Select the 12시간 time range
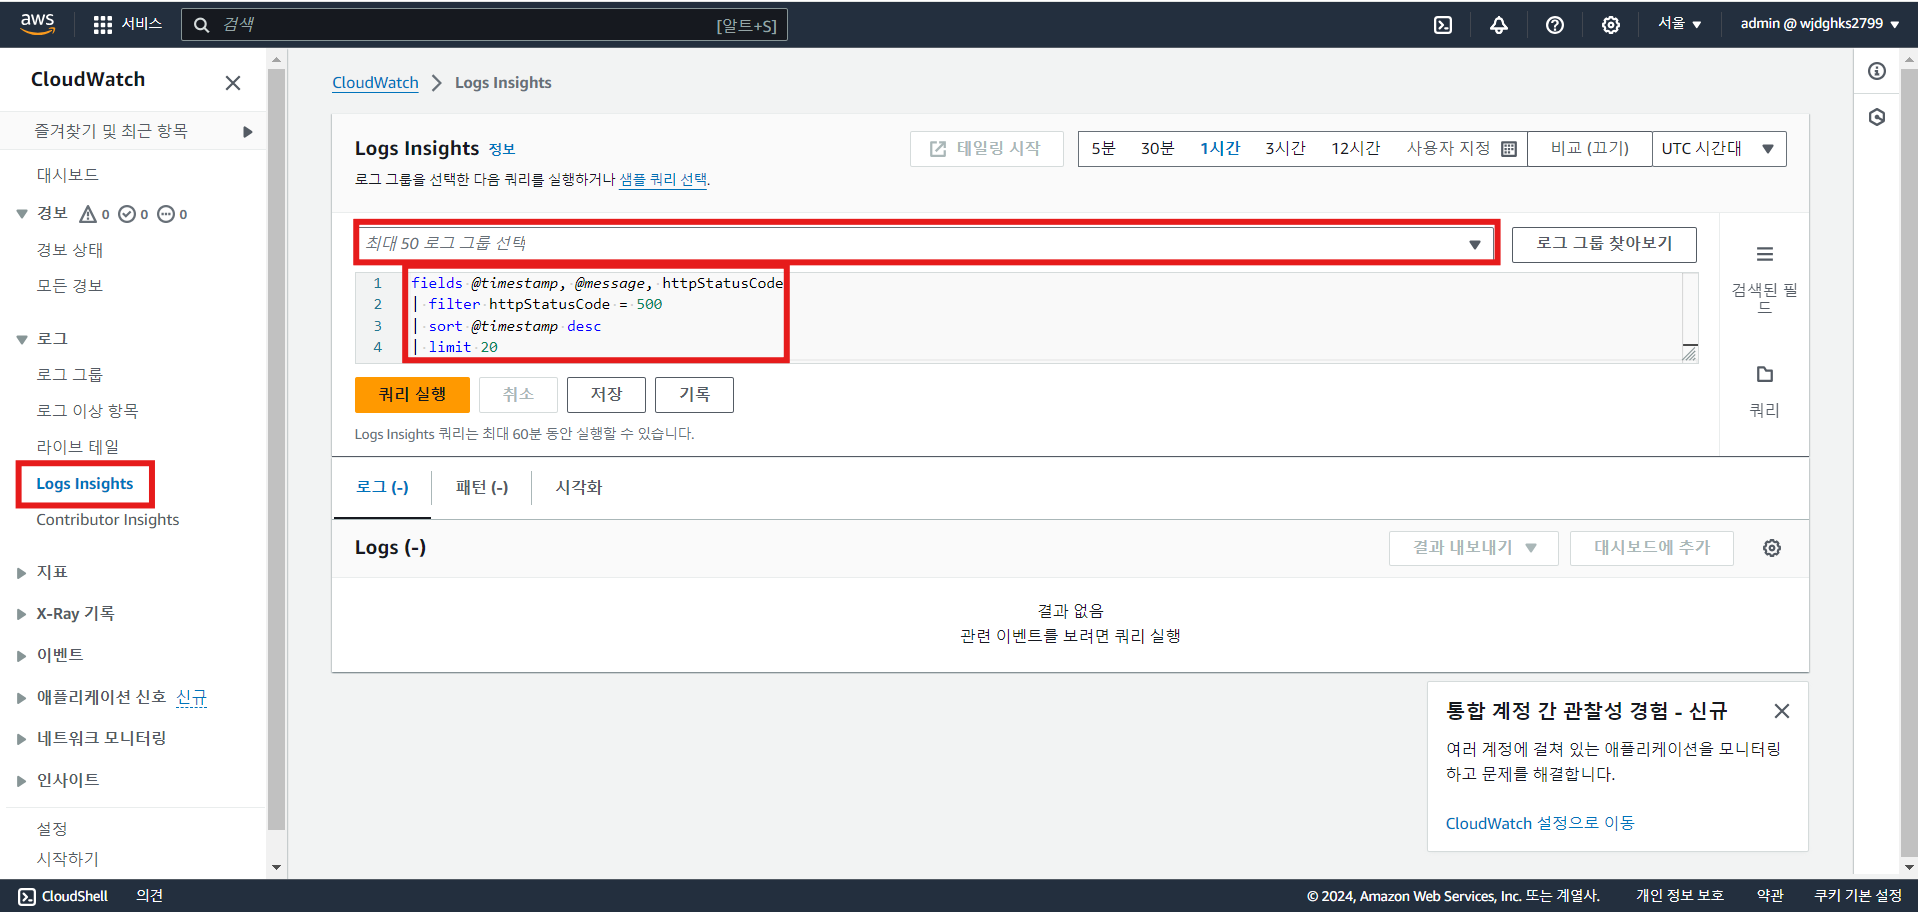1918x912 pixels. pyautogui.click(x=1355, y=149)
